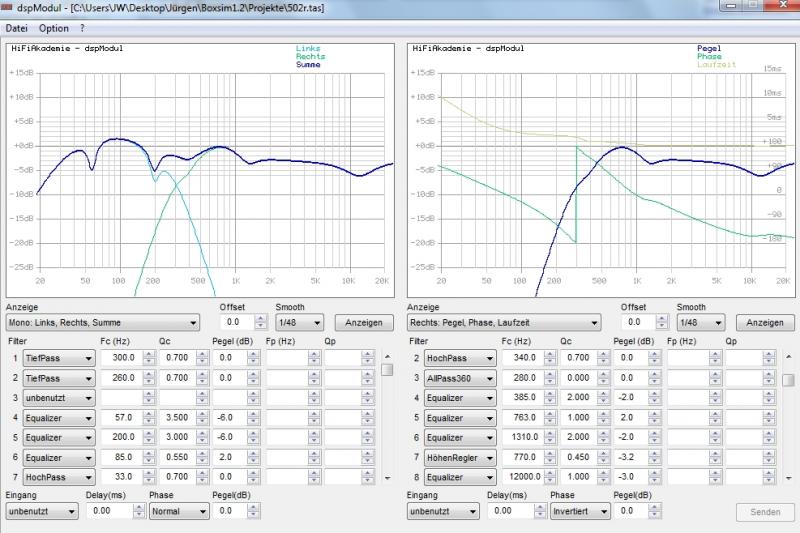800x533 pixels.
Task: Open the filter 3 'unbenutzt' type dropdown
Action: 60,398
